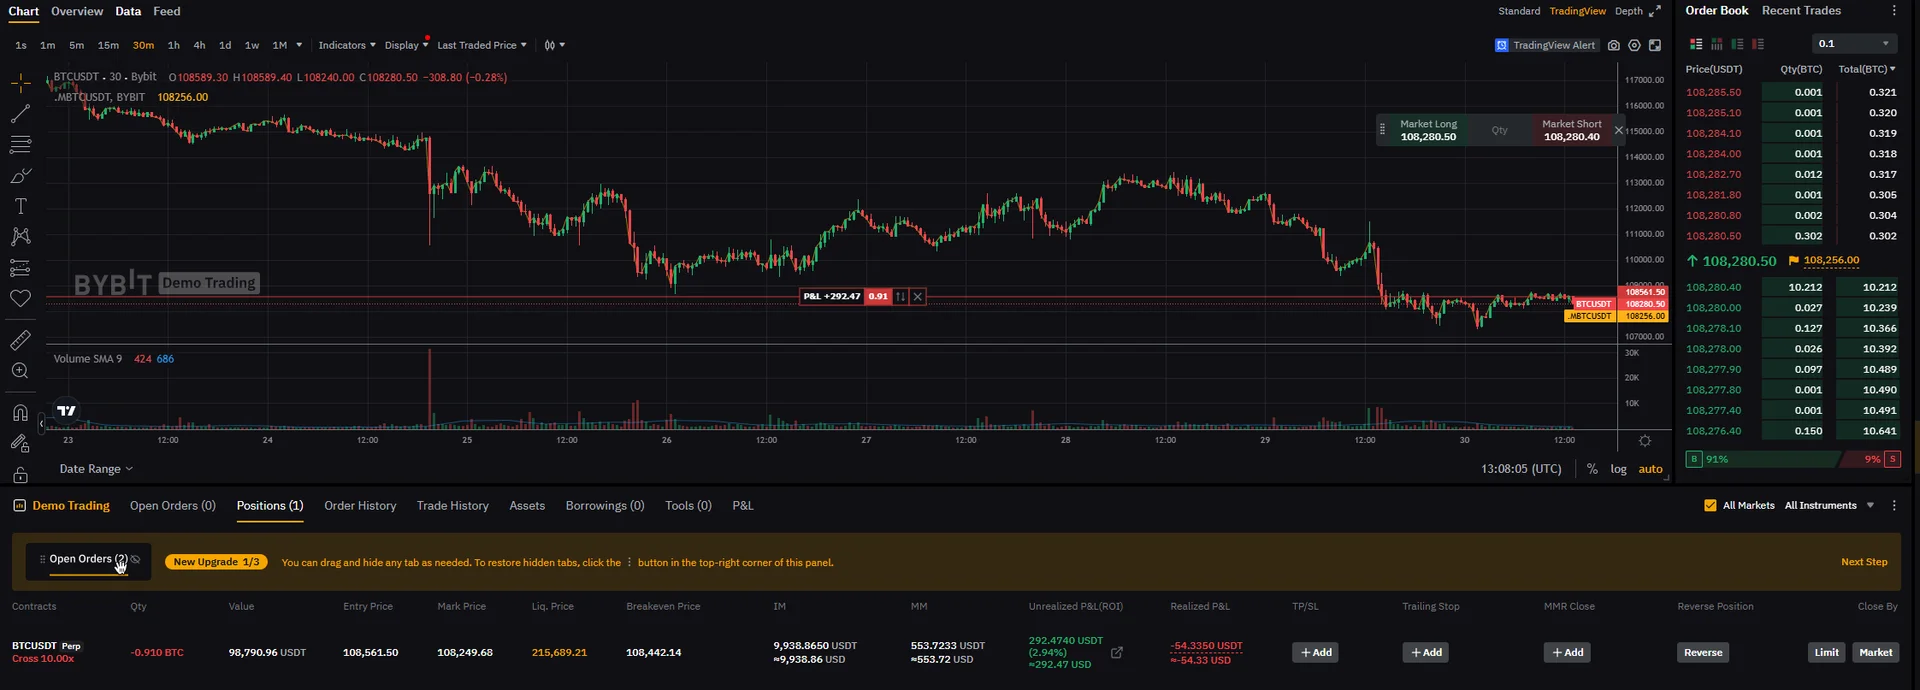Toggle log scale on the chart
The height and width of the screenshot is (690, 1920).
pyautogui.click(x=1618, y=469)
